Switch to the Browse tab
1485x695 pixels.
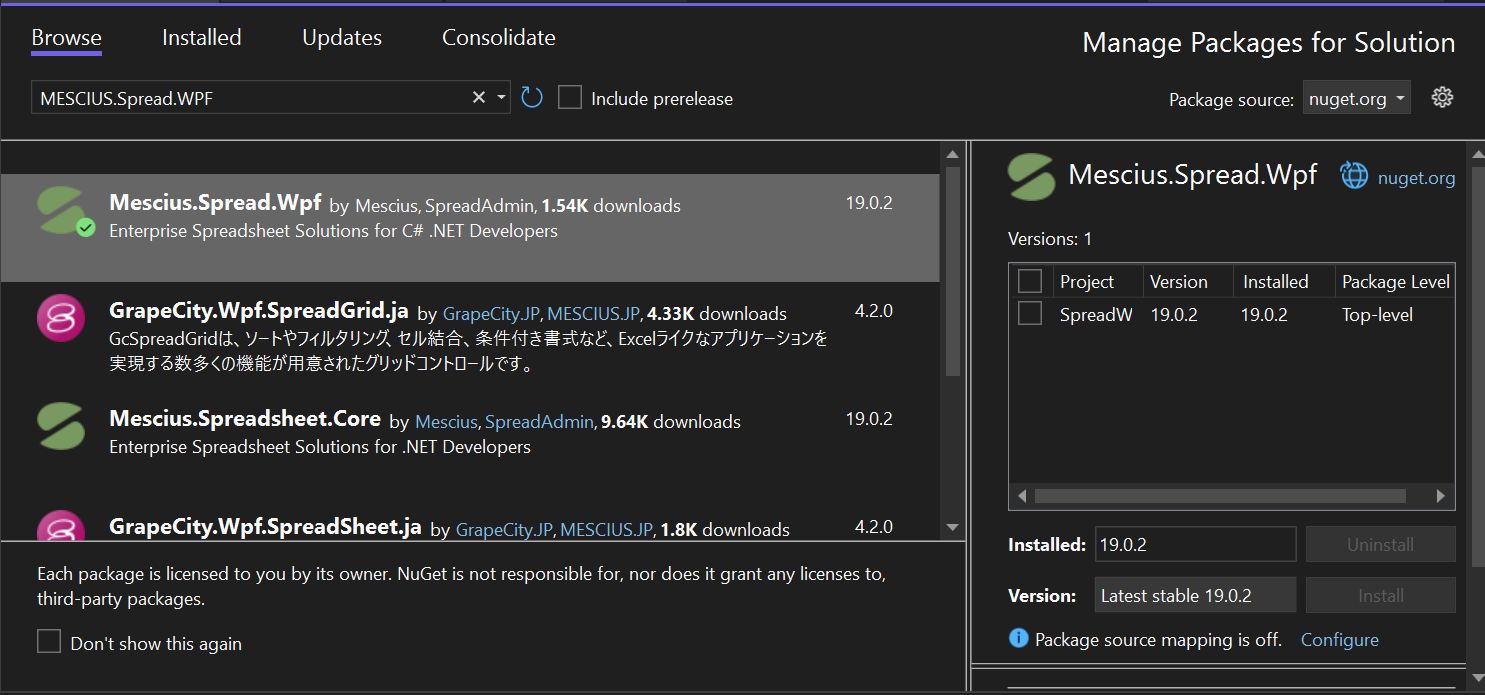click(67, 38)
